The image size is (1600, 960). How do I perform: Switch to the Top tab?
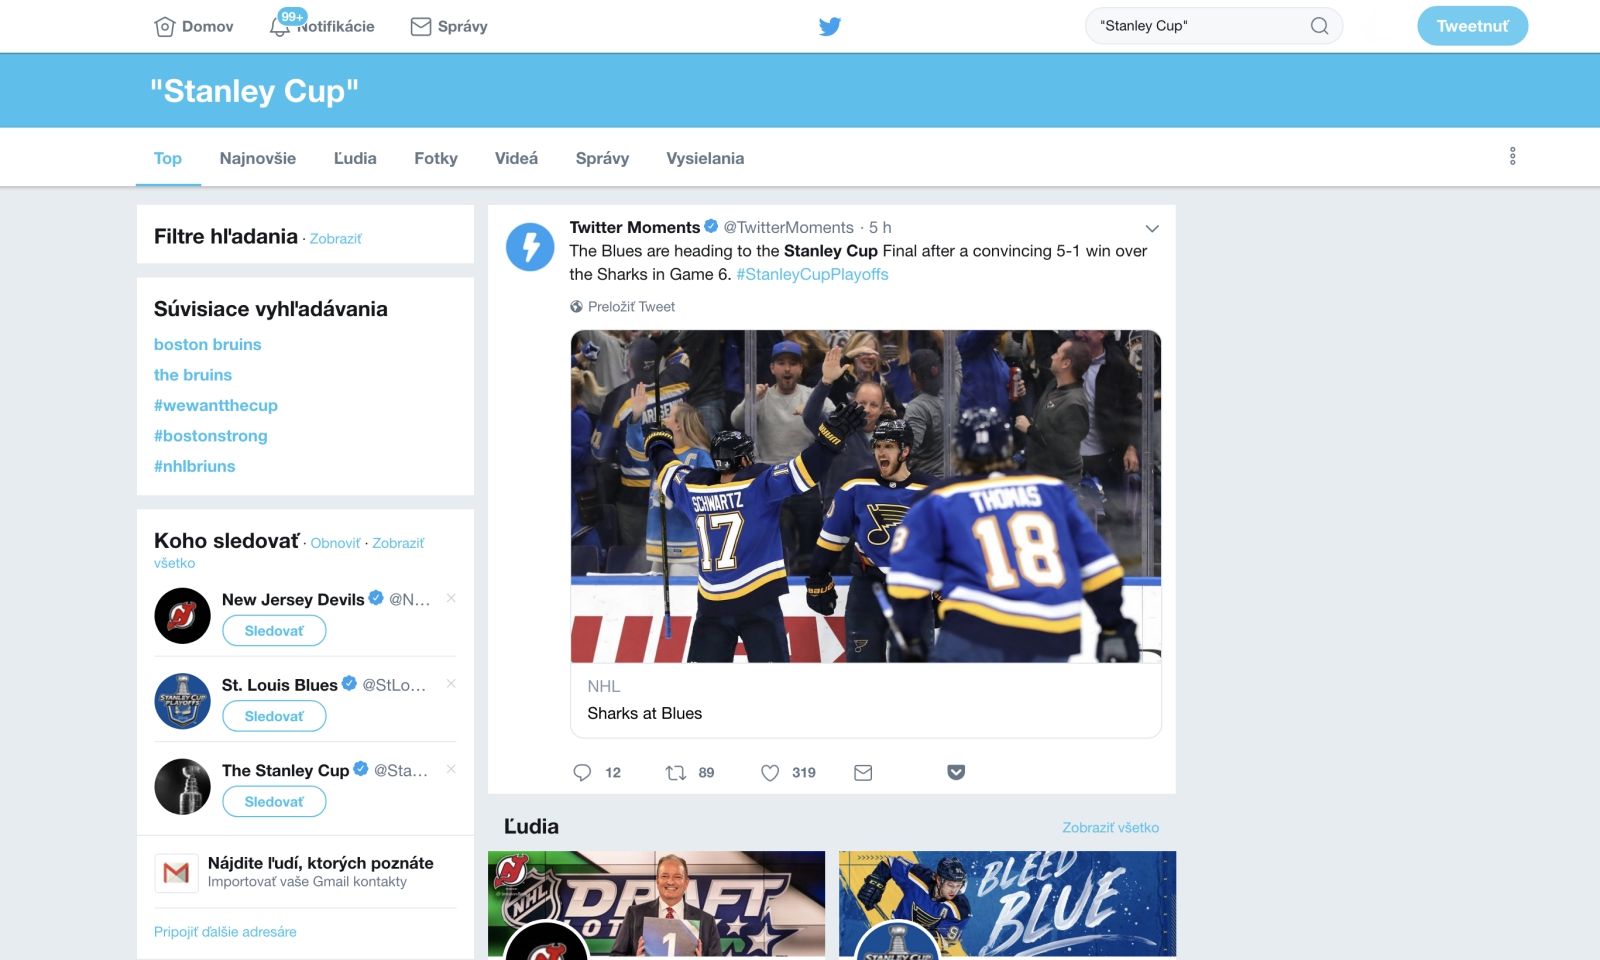click(x=168, y=158)
